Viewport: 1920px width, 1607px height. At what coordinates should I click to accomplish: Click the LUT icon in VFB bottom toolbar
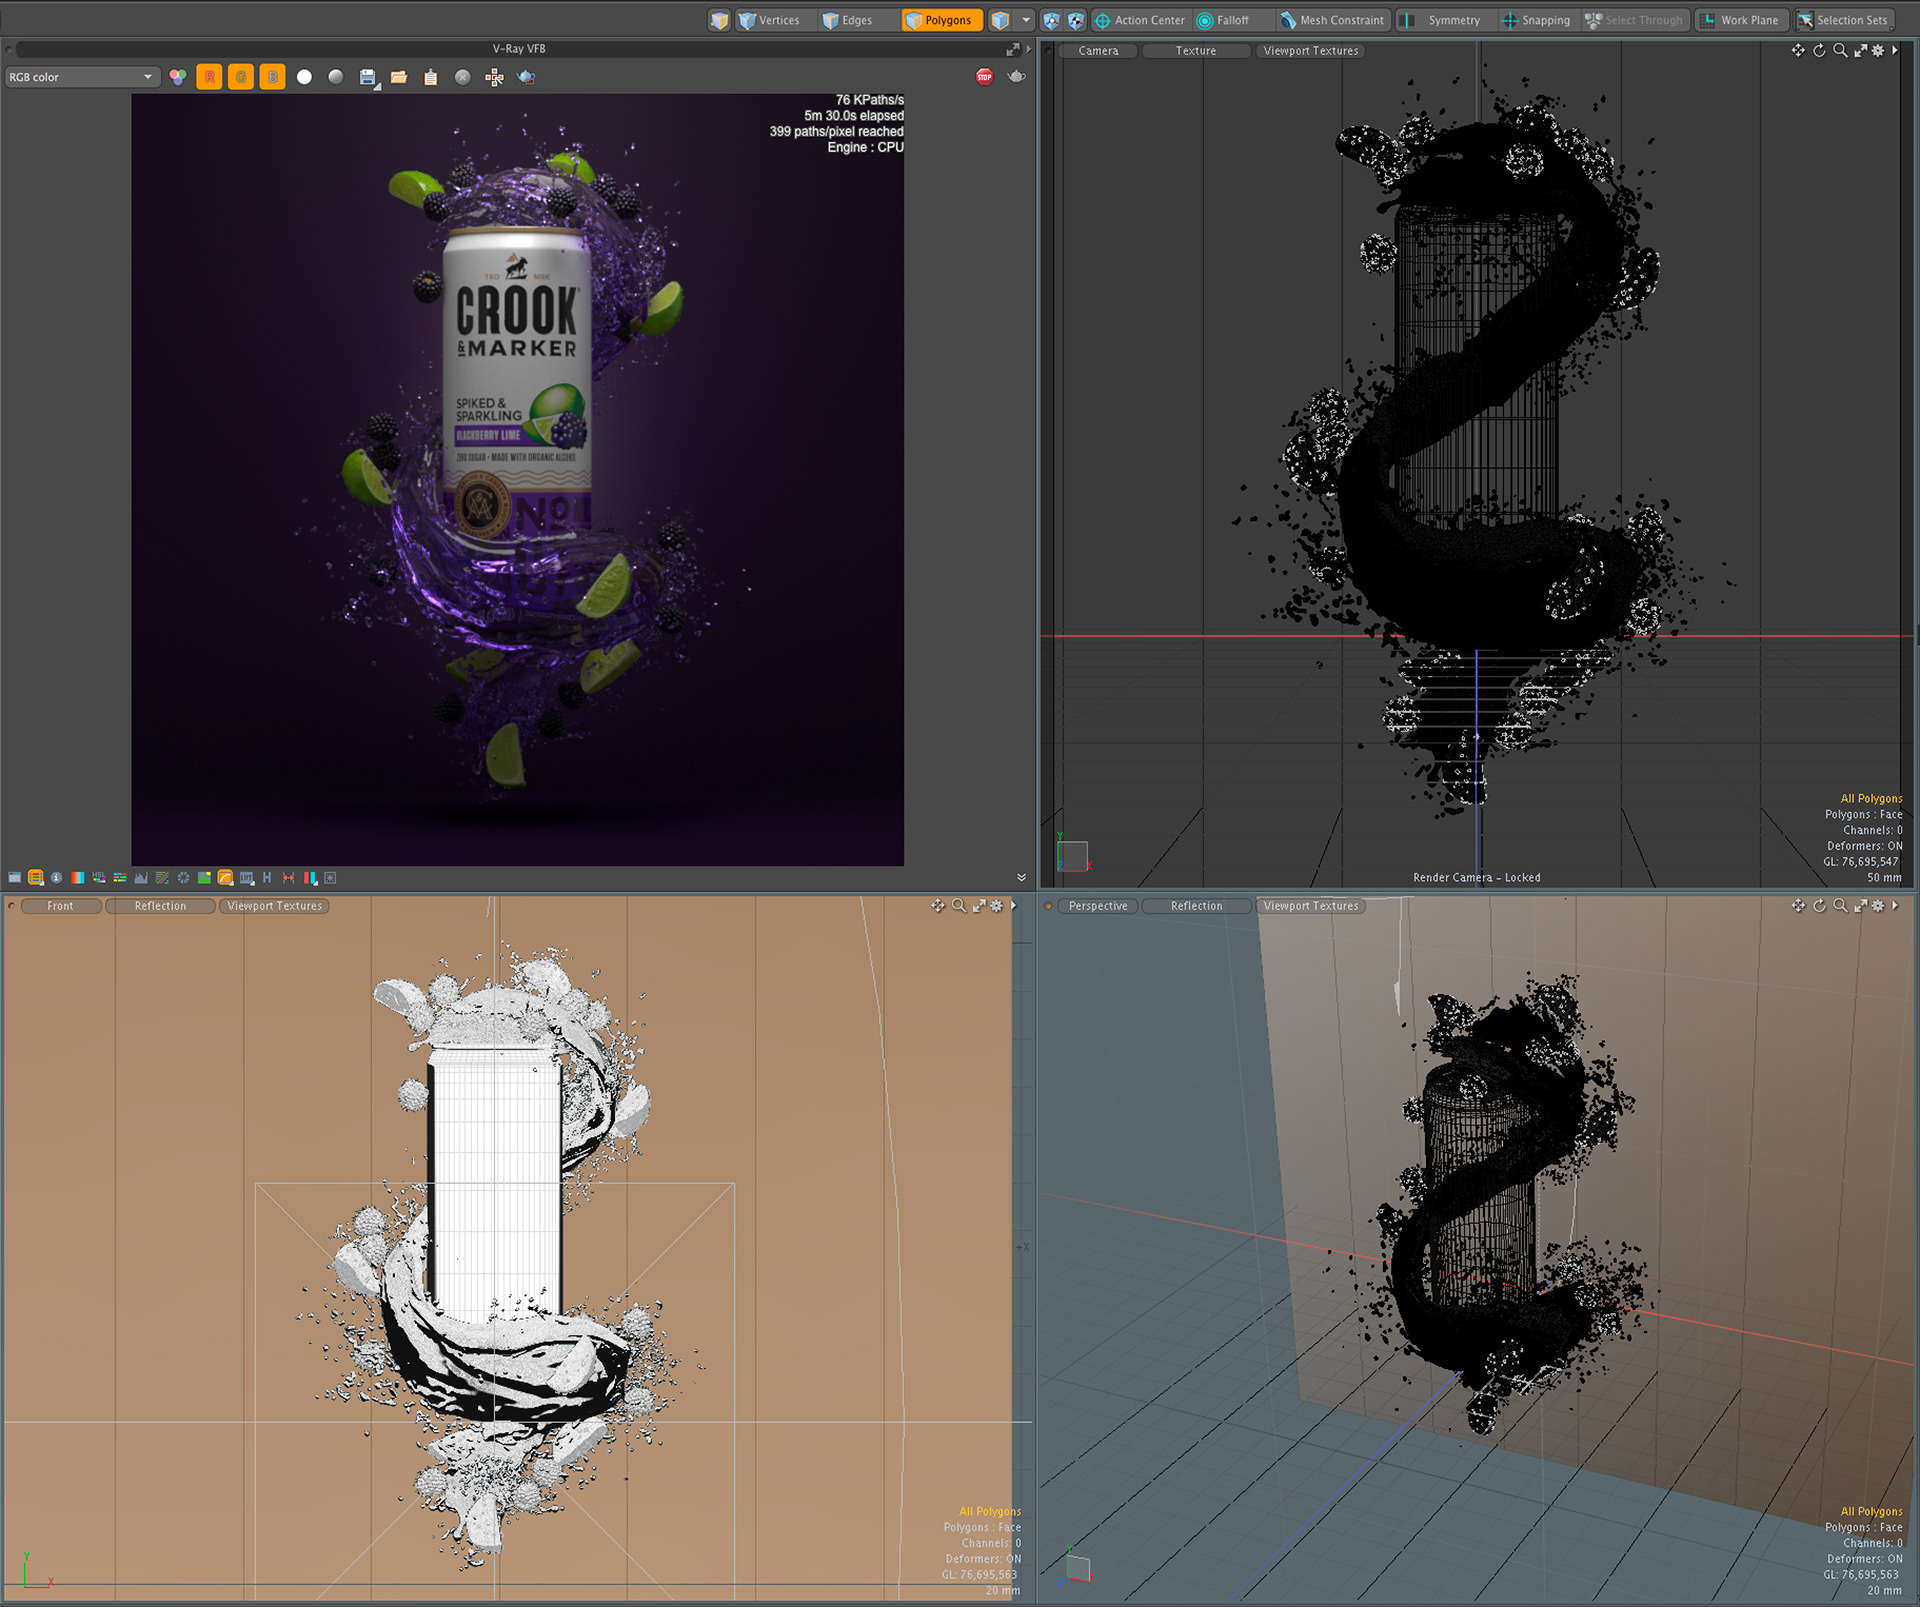[247, 878]
